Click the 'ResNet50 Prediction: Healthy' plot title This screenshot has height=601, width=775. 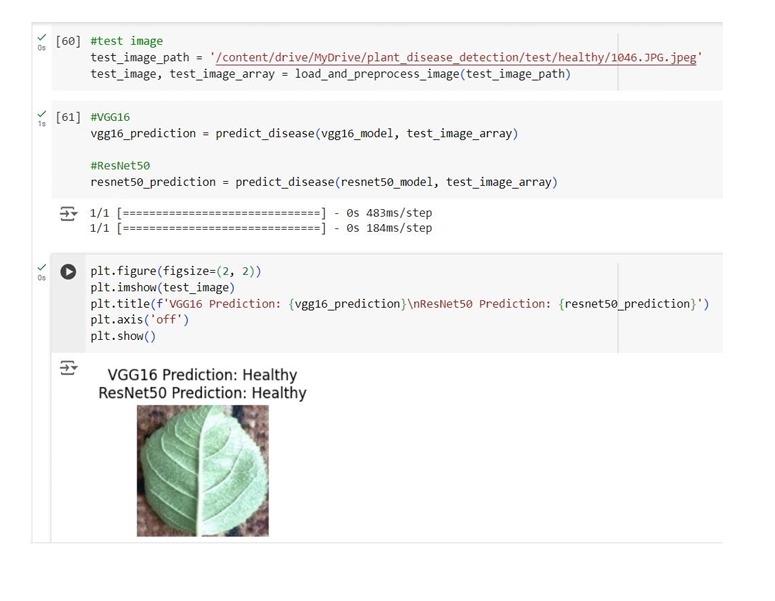[x=202, y=393]
